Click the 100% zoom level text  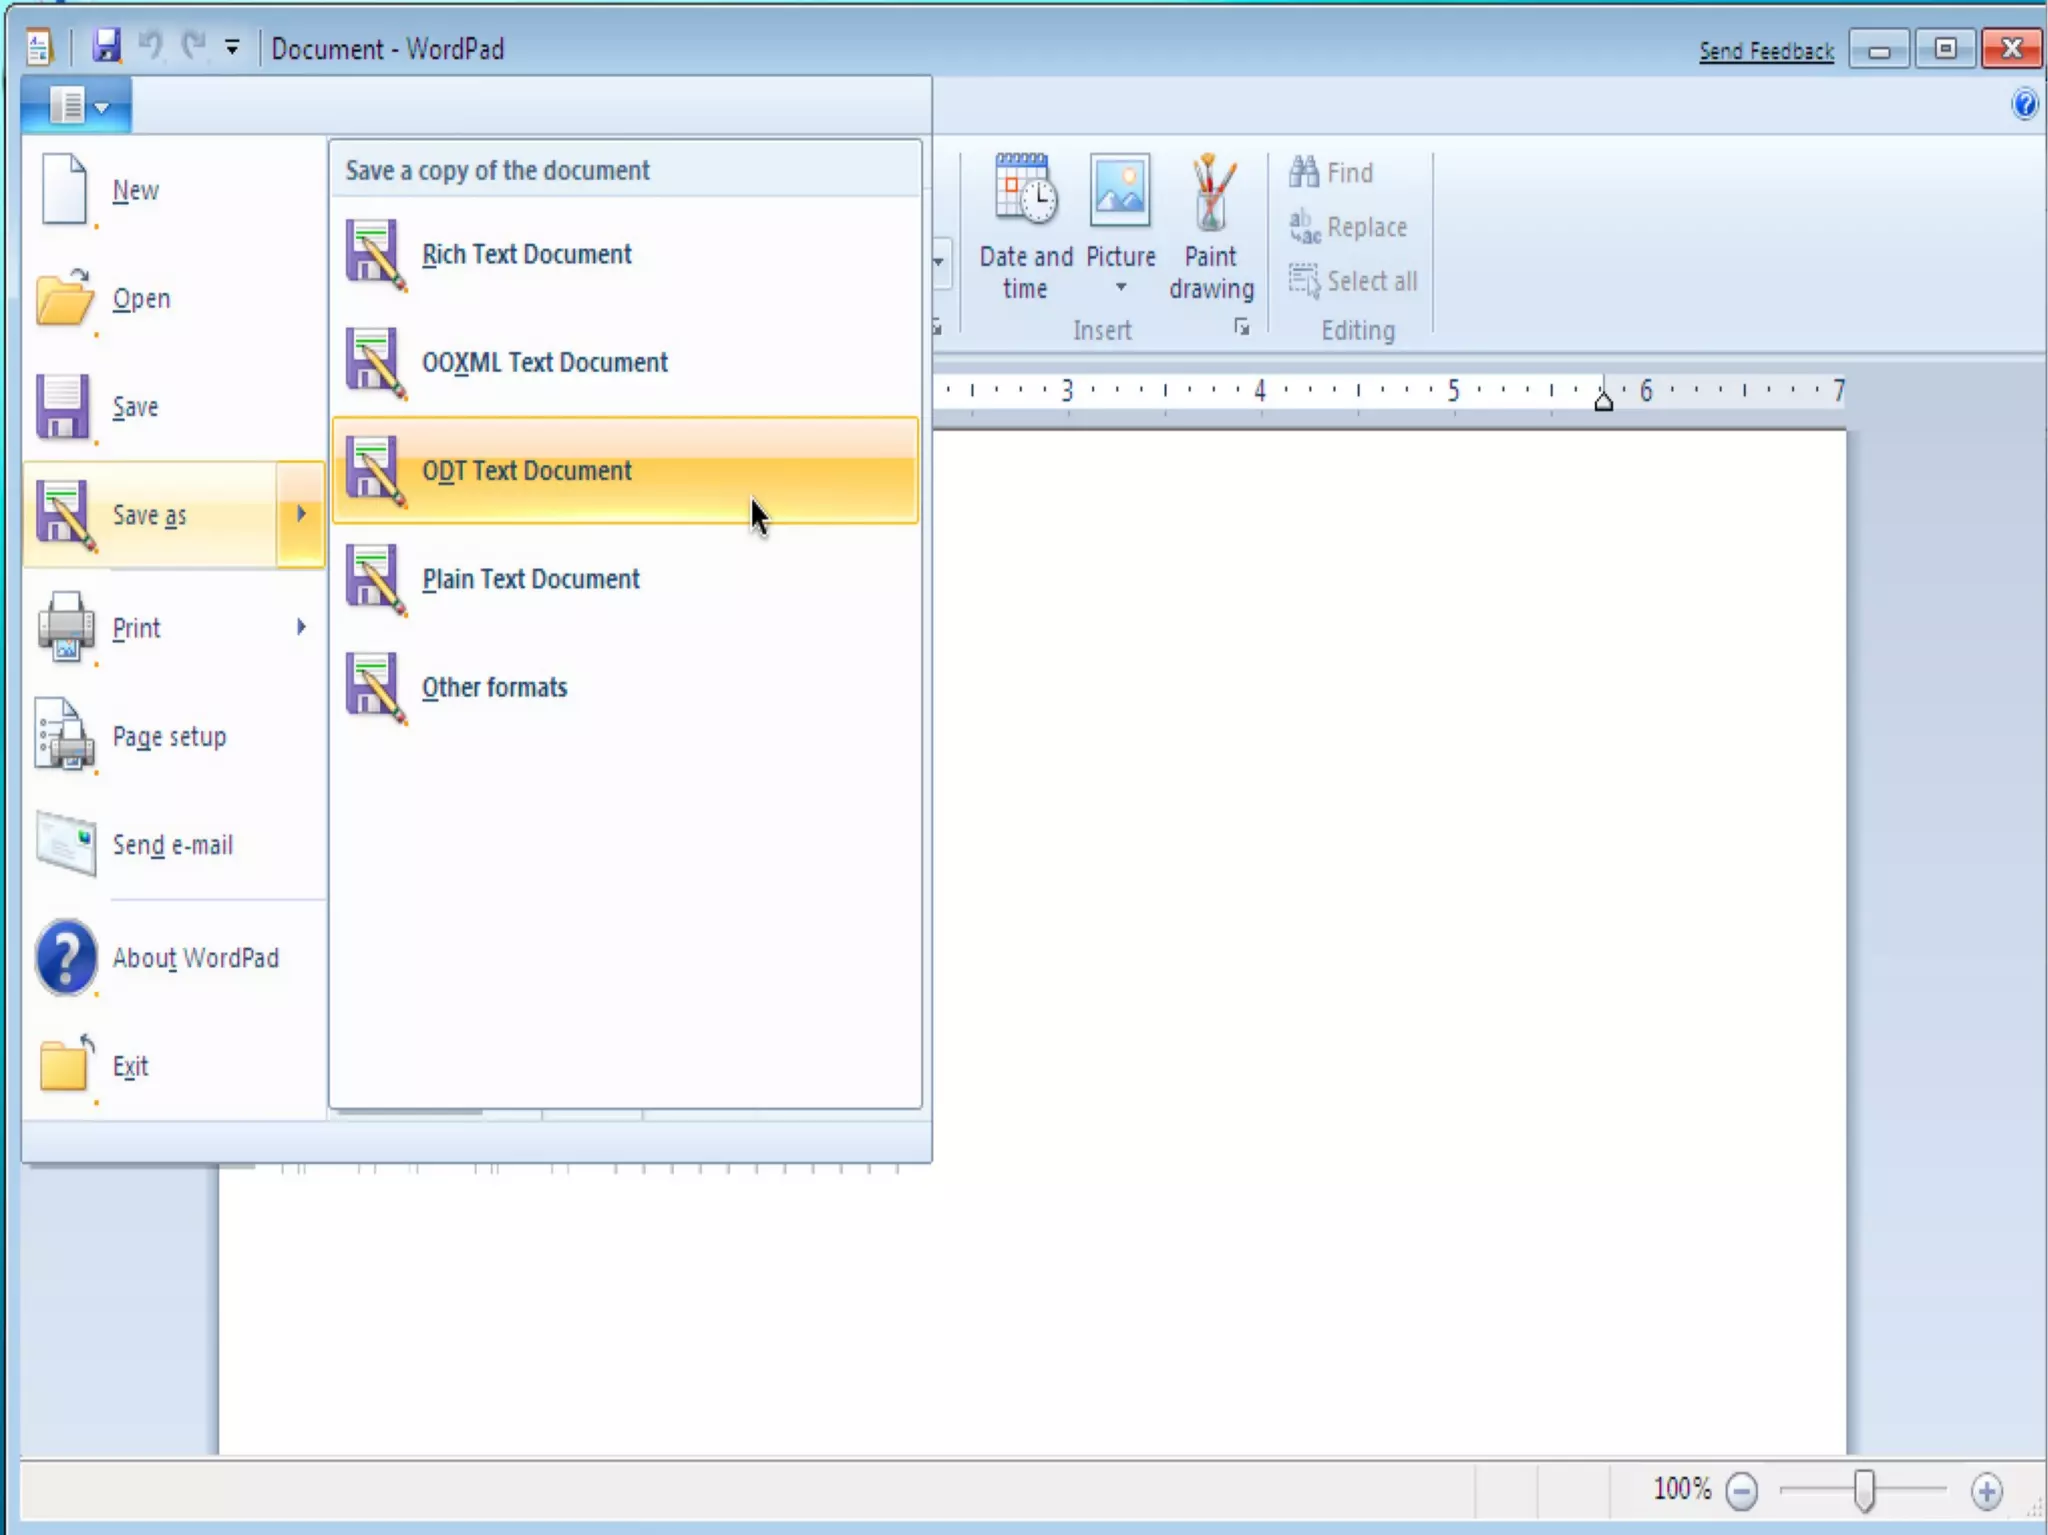click(x=1682, y=1489)
